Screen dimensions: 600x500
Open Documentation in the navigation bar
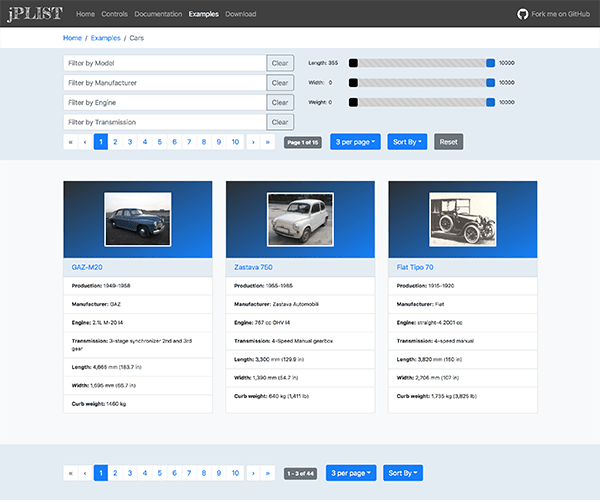coord(158,14)
